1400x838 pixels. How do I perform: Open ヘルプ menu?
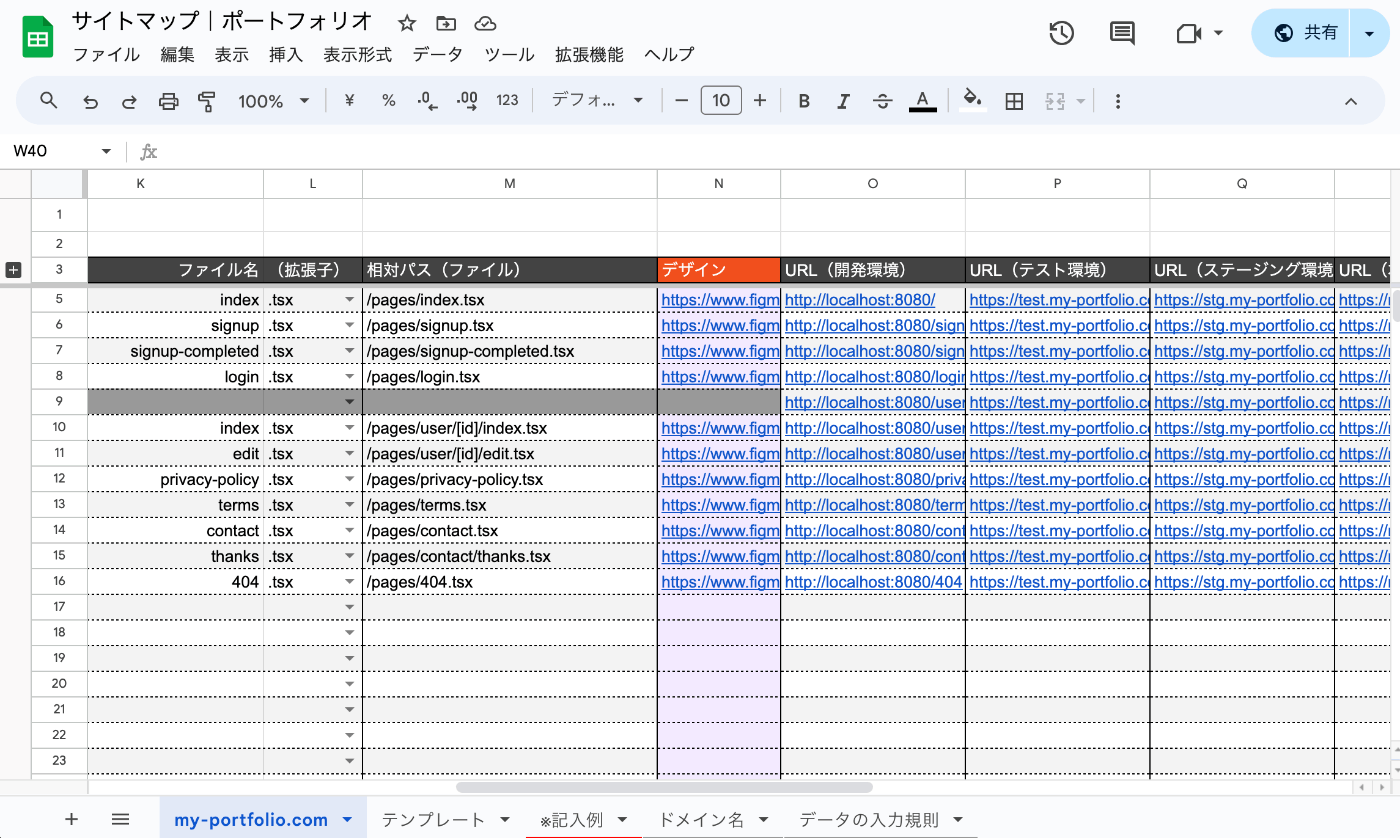pyautogui.click(x=669, y=55)
